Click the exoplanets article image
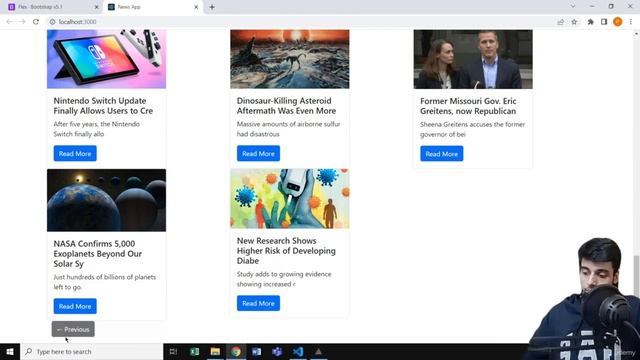640x360 pixels. click(107, 200)
